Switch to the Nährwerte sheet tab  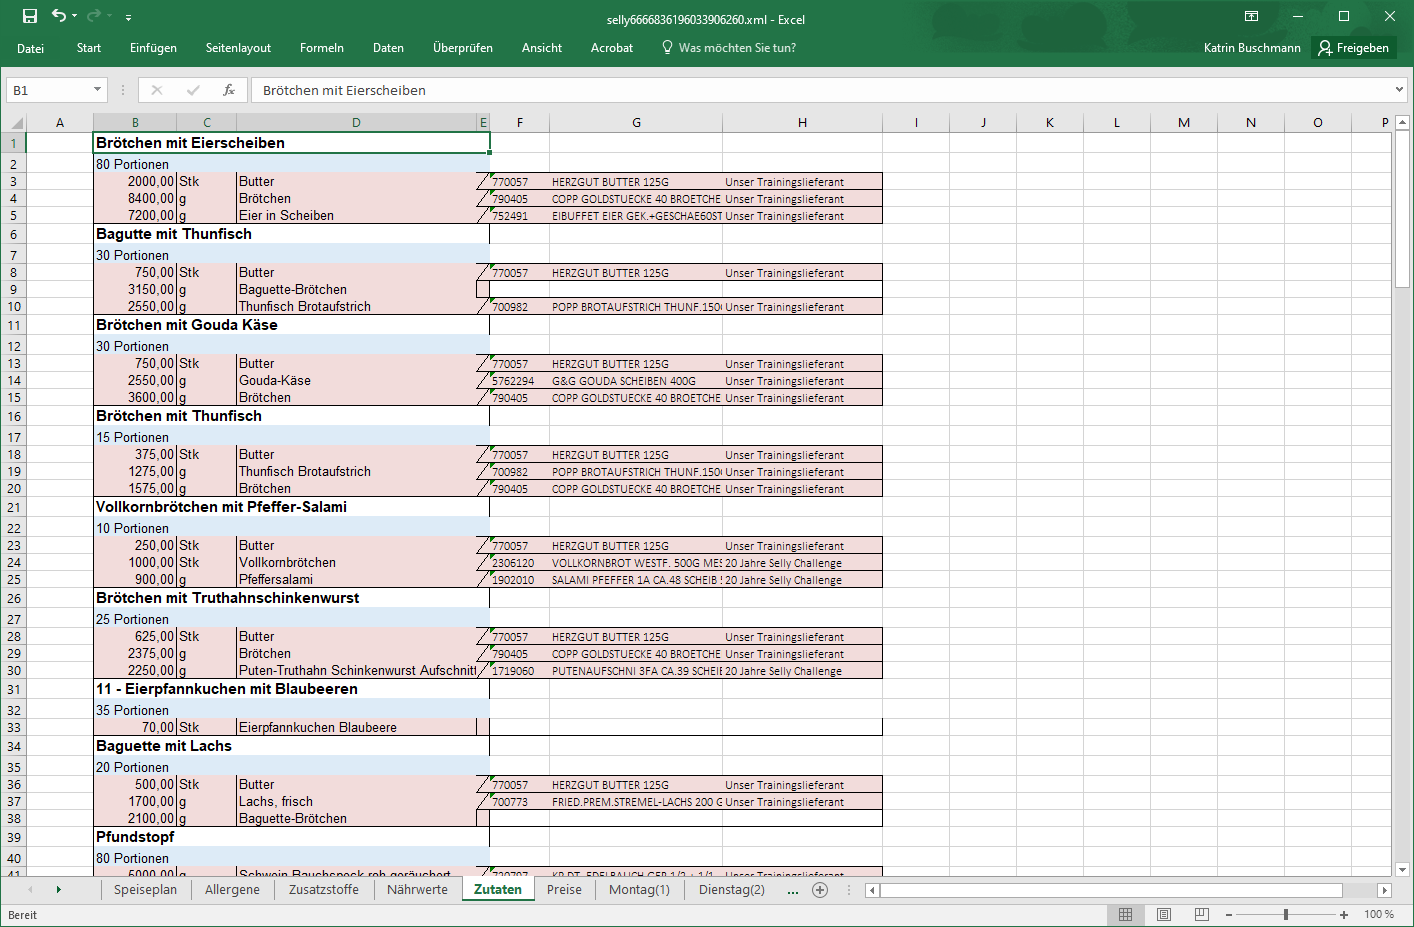tap(417, 889)
